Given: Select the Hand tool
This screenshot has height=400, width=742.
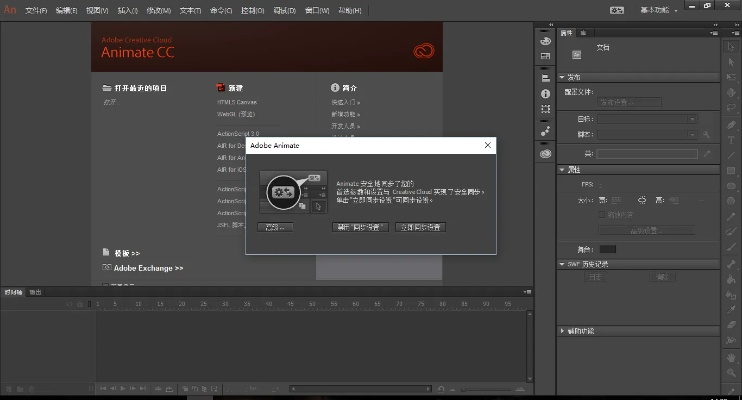Looking at the screenshot, I should pos(731,357).
